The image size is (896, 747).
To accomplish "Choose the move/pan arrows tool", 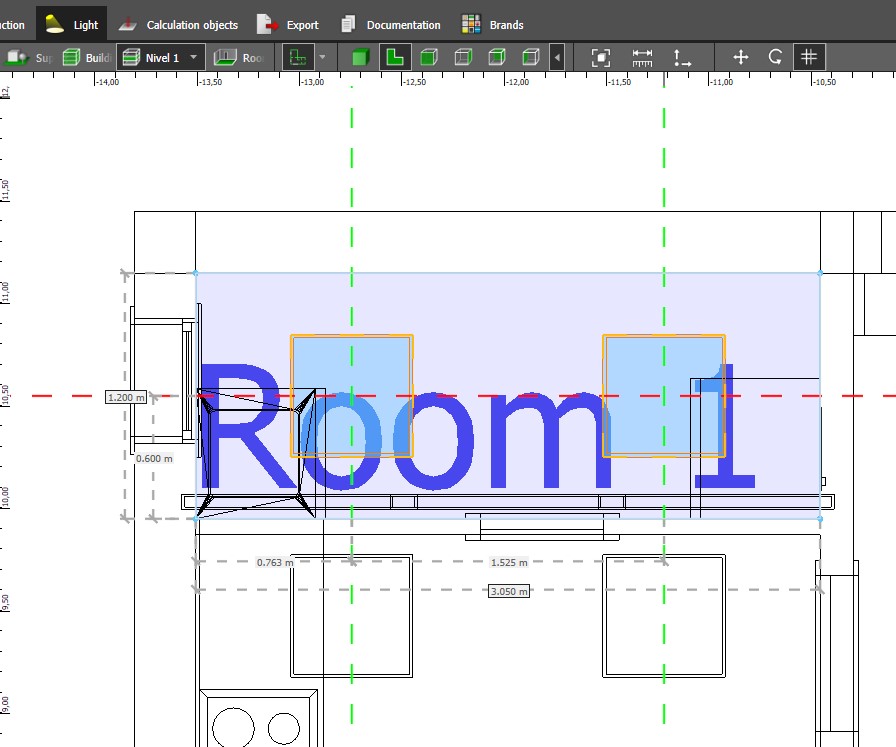I will 741,57.
